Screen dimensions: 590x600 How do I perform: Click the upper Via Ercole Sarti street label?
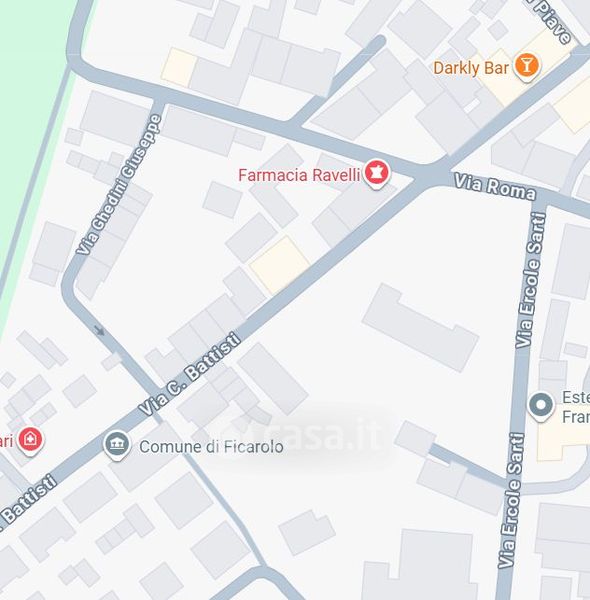(530, 280)
